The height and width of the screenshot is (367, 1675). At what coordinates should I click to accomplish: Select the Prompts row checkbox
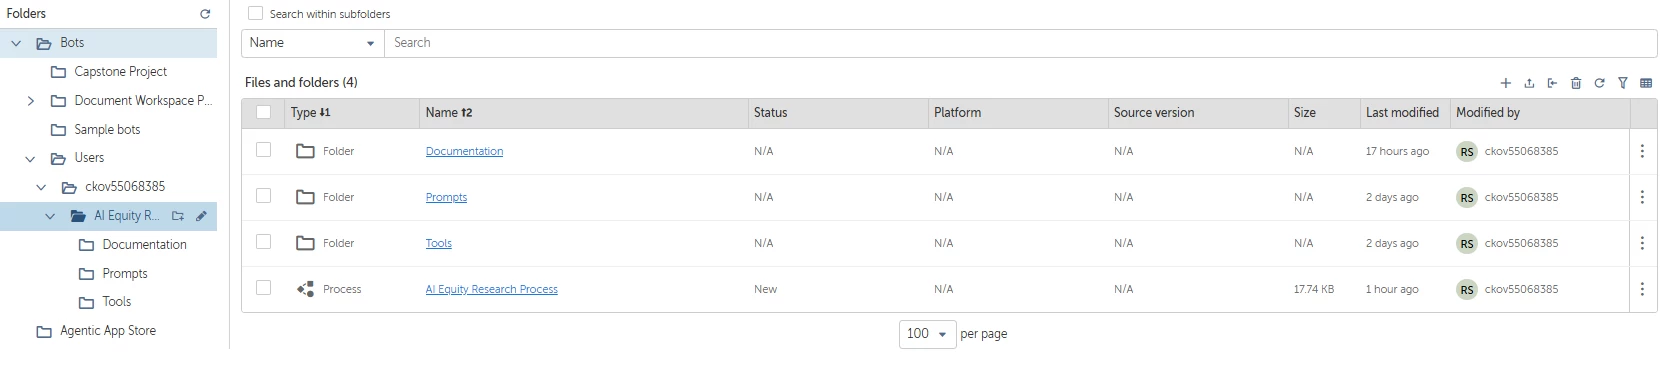click(263, 195)
